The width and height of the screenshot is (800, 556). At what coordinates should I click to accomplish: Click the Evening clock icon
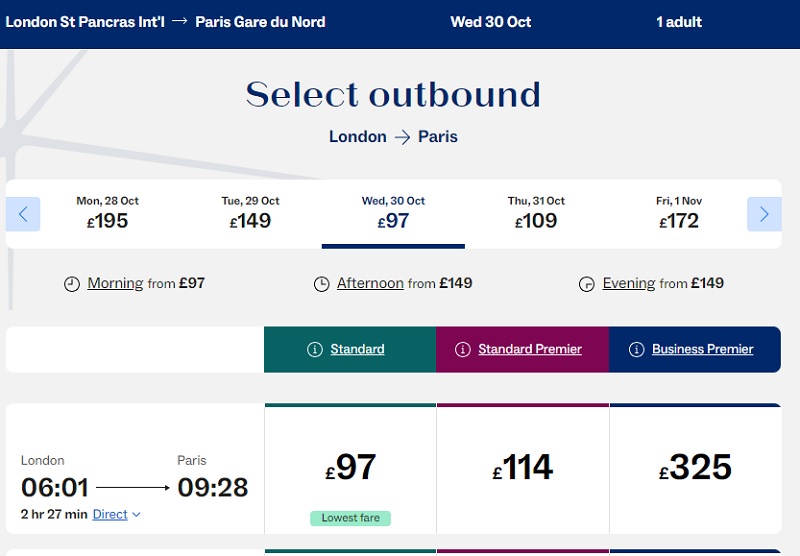pyautogui.click(x=587, y=284)
